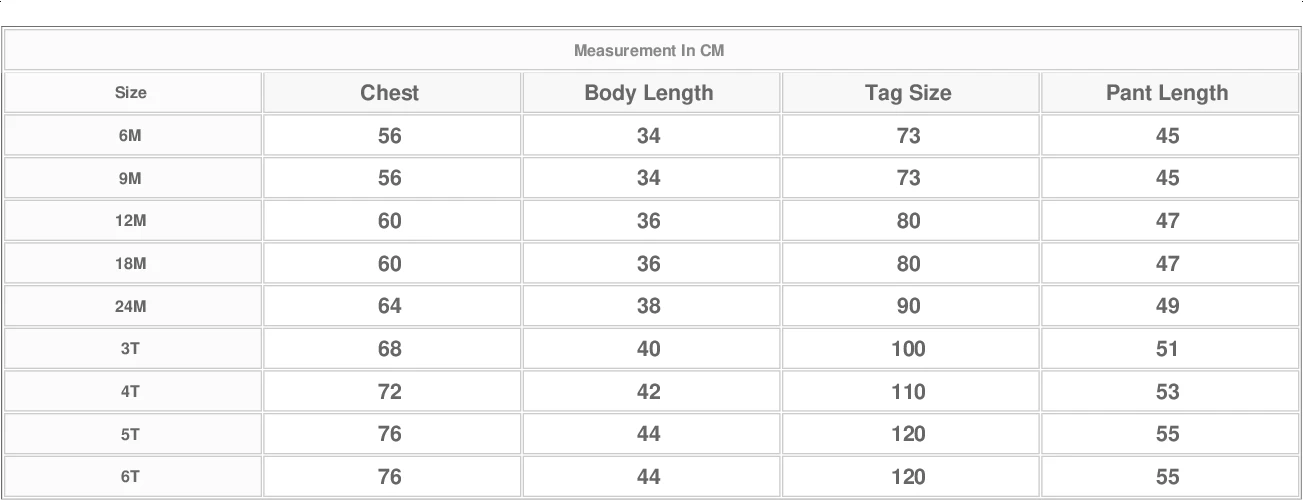The height and width of the screenshot is (500, 1303).
Task: Select the Pant Length column header
Action: pyautogui.click(x=1167, y=93)
